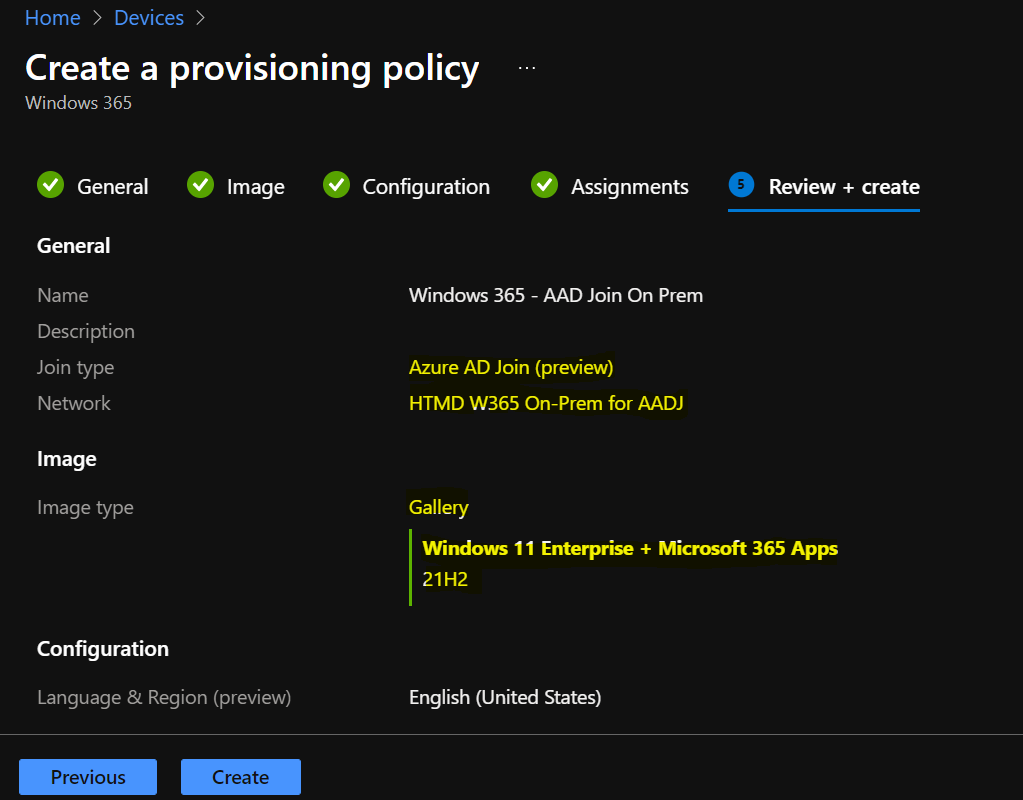Click the 'Network' field label

(x=74, y=403)
